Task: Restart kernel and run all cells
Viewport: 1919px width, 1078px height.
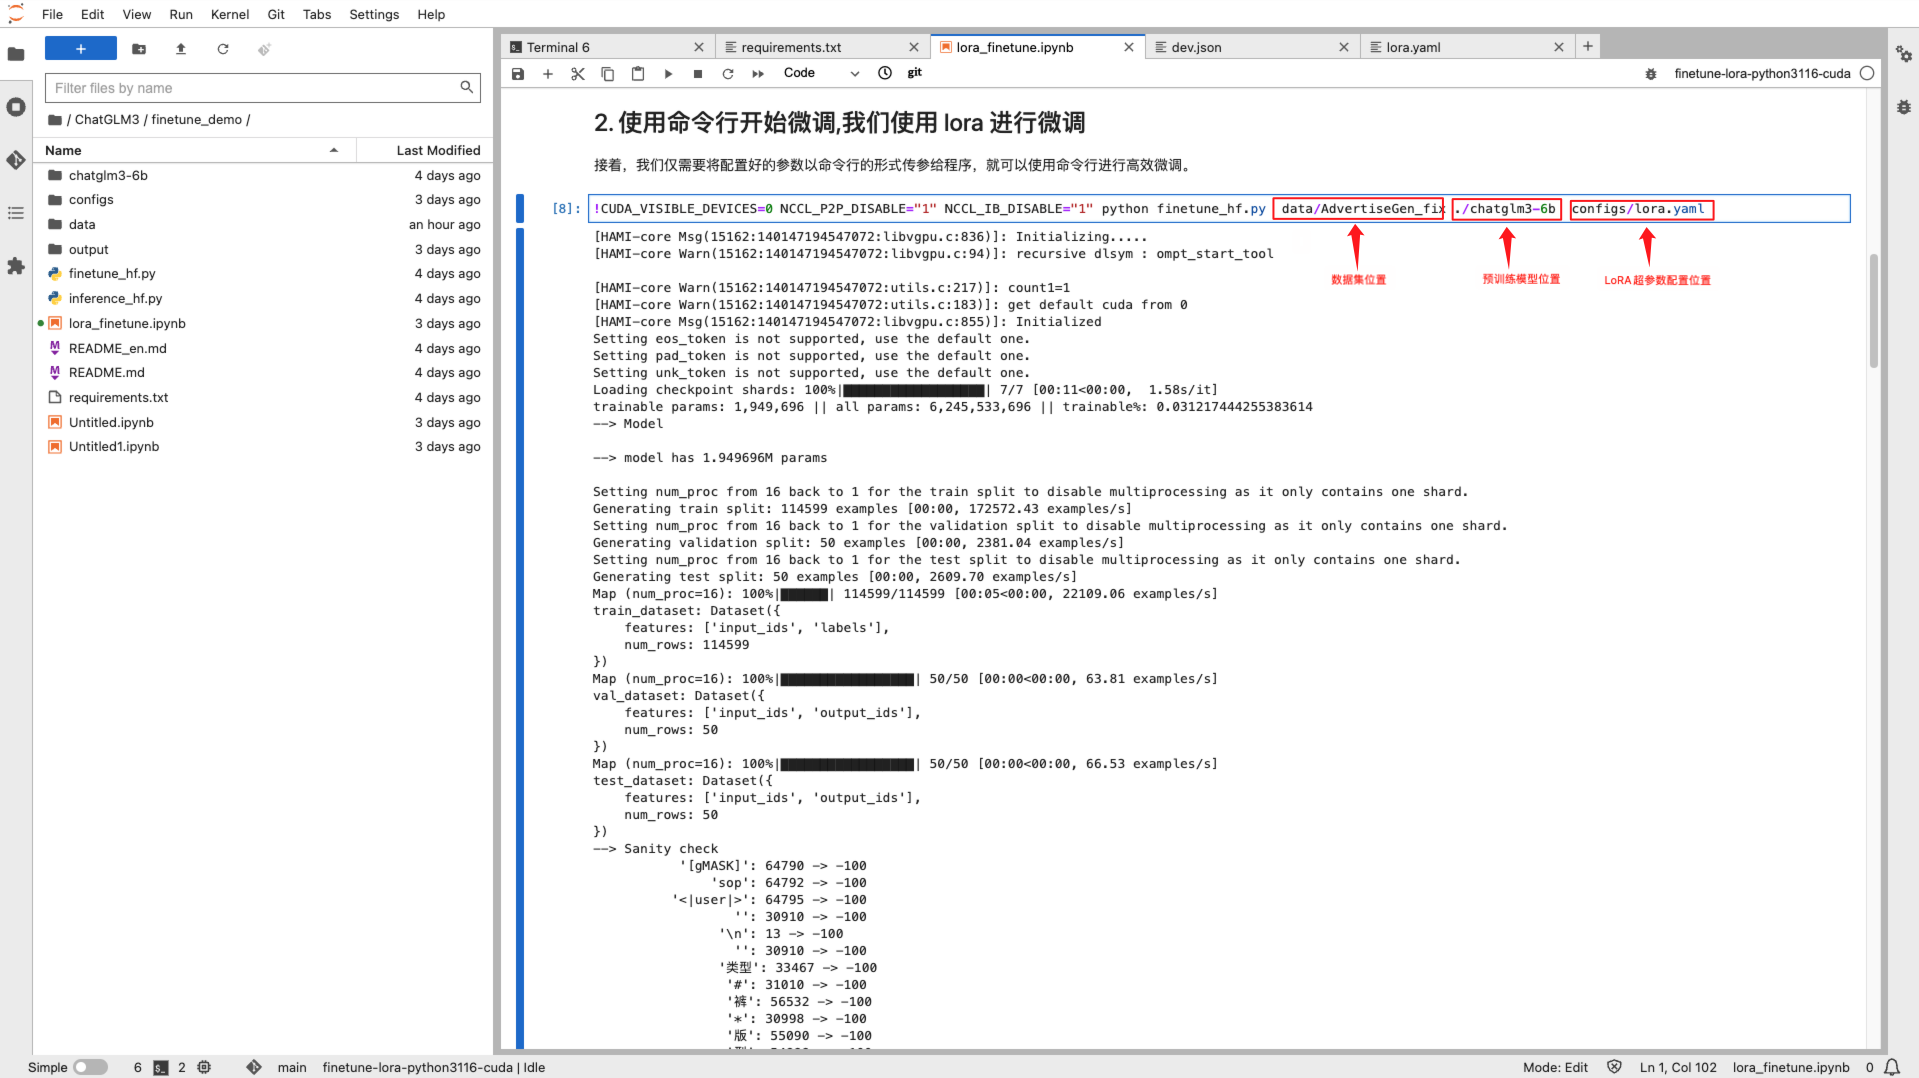Action: pos(758,73)
